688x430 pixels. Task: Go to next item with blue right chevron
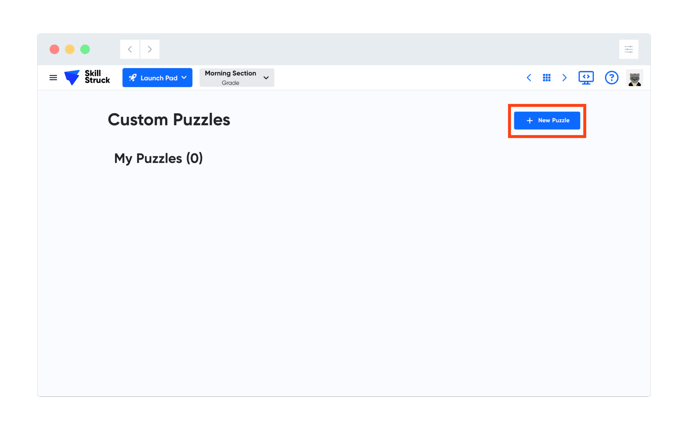(x=564, y=78)
